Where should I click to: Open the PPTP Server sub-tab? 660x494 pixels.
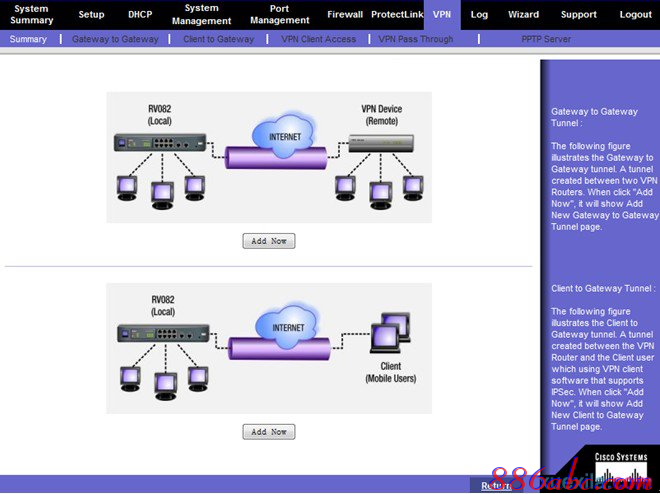[x=546, y=39]
